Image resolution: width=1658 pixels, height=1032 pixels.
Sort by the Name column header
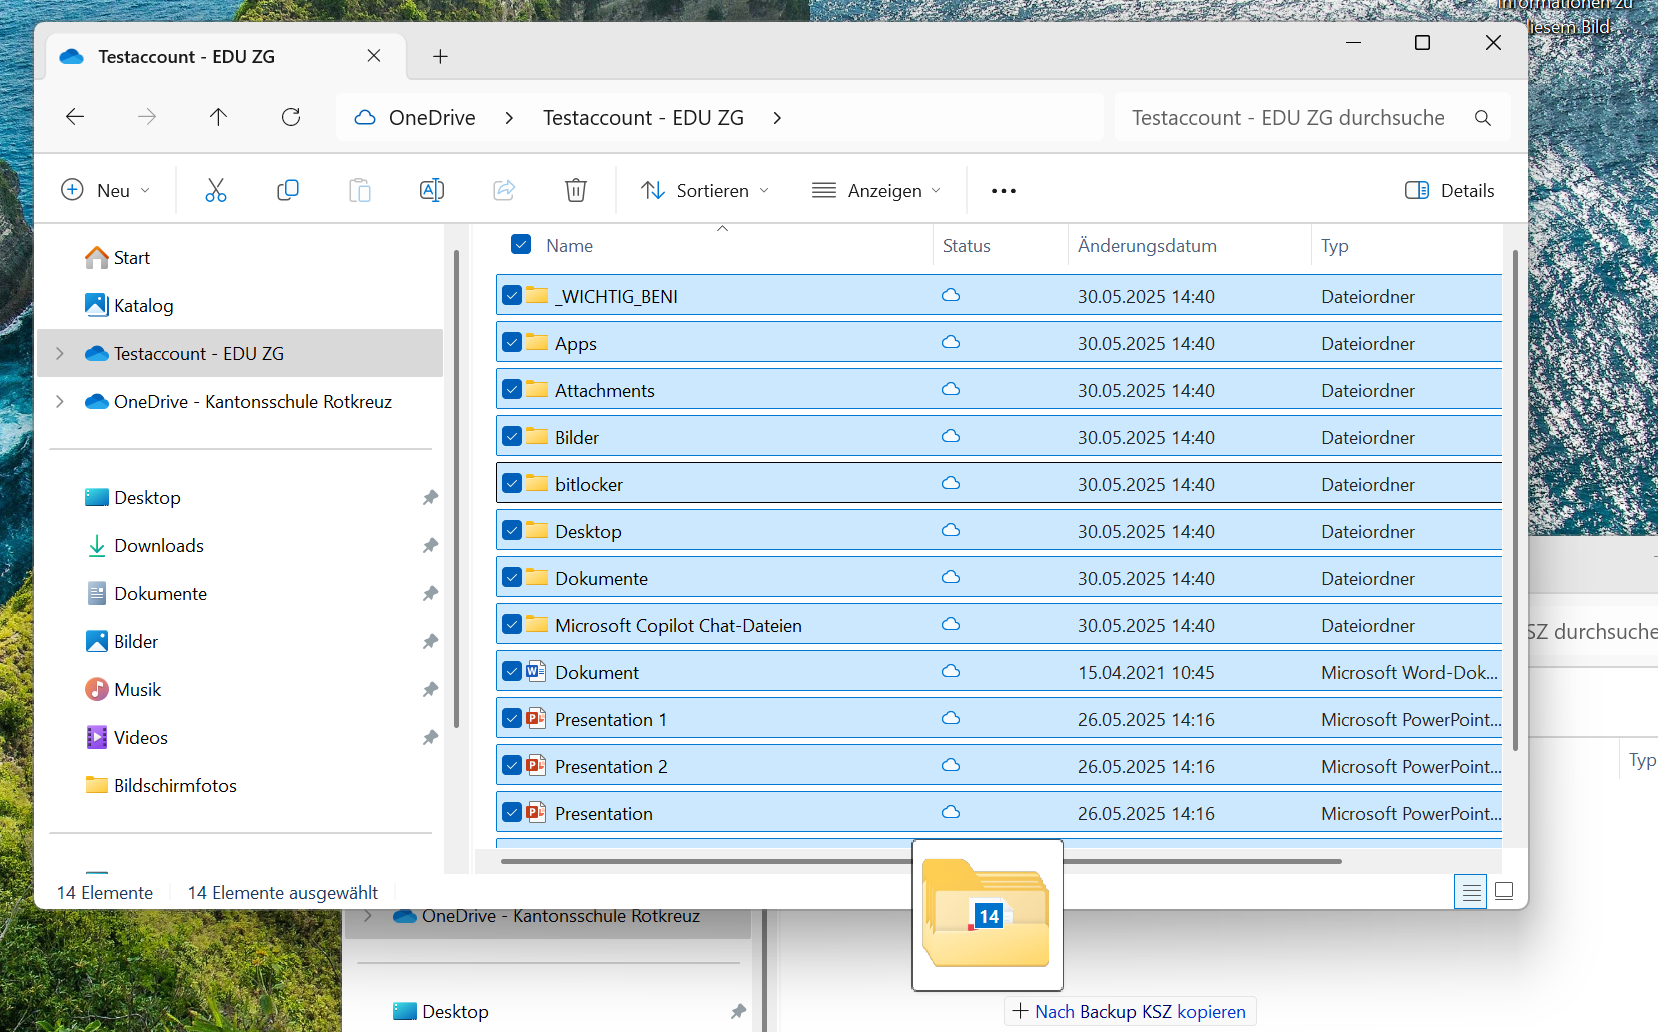[569, 246]
